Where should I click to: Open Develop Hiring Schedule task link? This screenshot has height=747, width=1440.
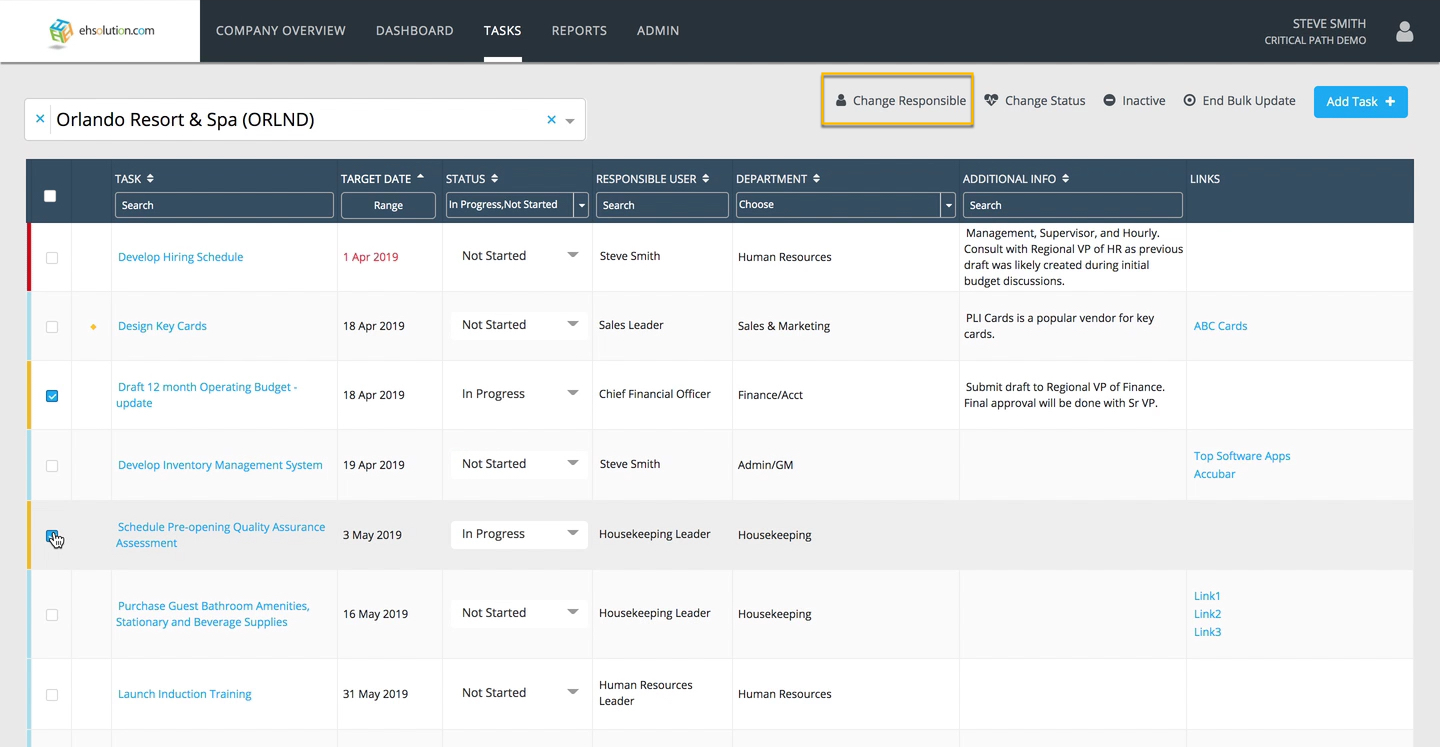pos(180,257)
